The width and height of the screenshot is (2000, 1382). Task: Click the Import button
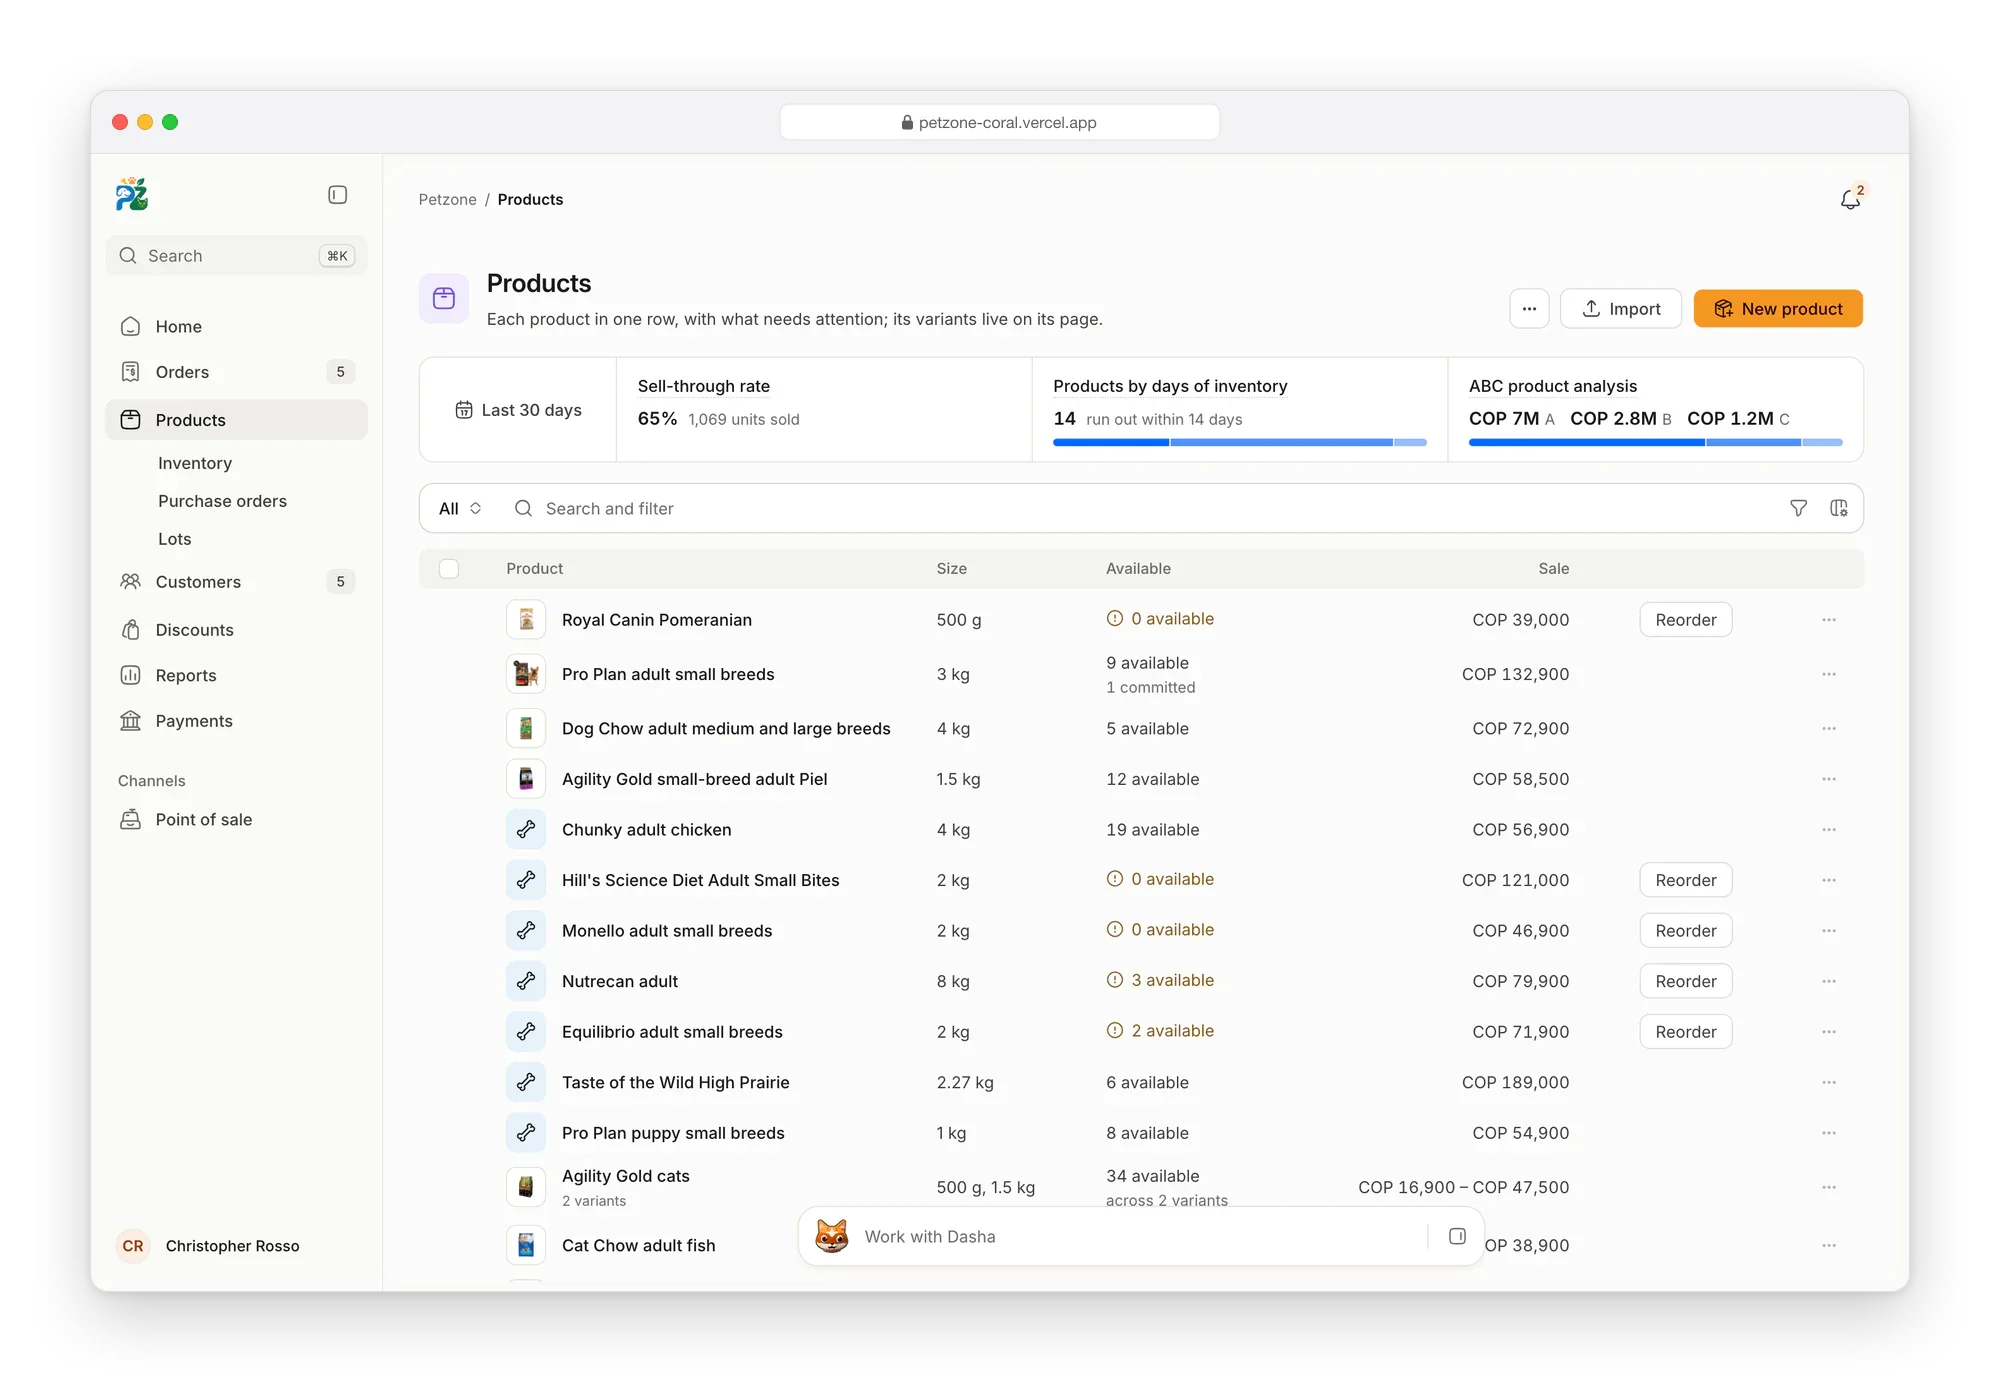coord(1621,309)
